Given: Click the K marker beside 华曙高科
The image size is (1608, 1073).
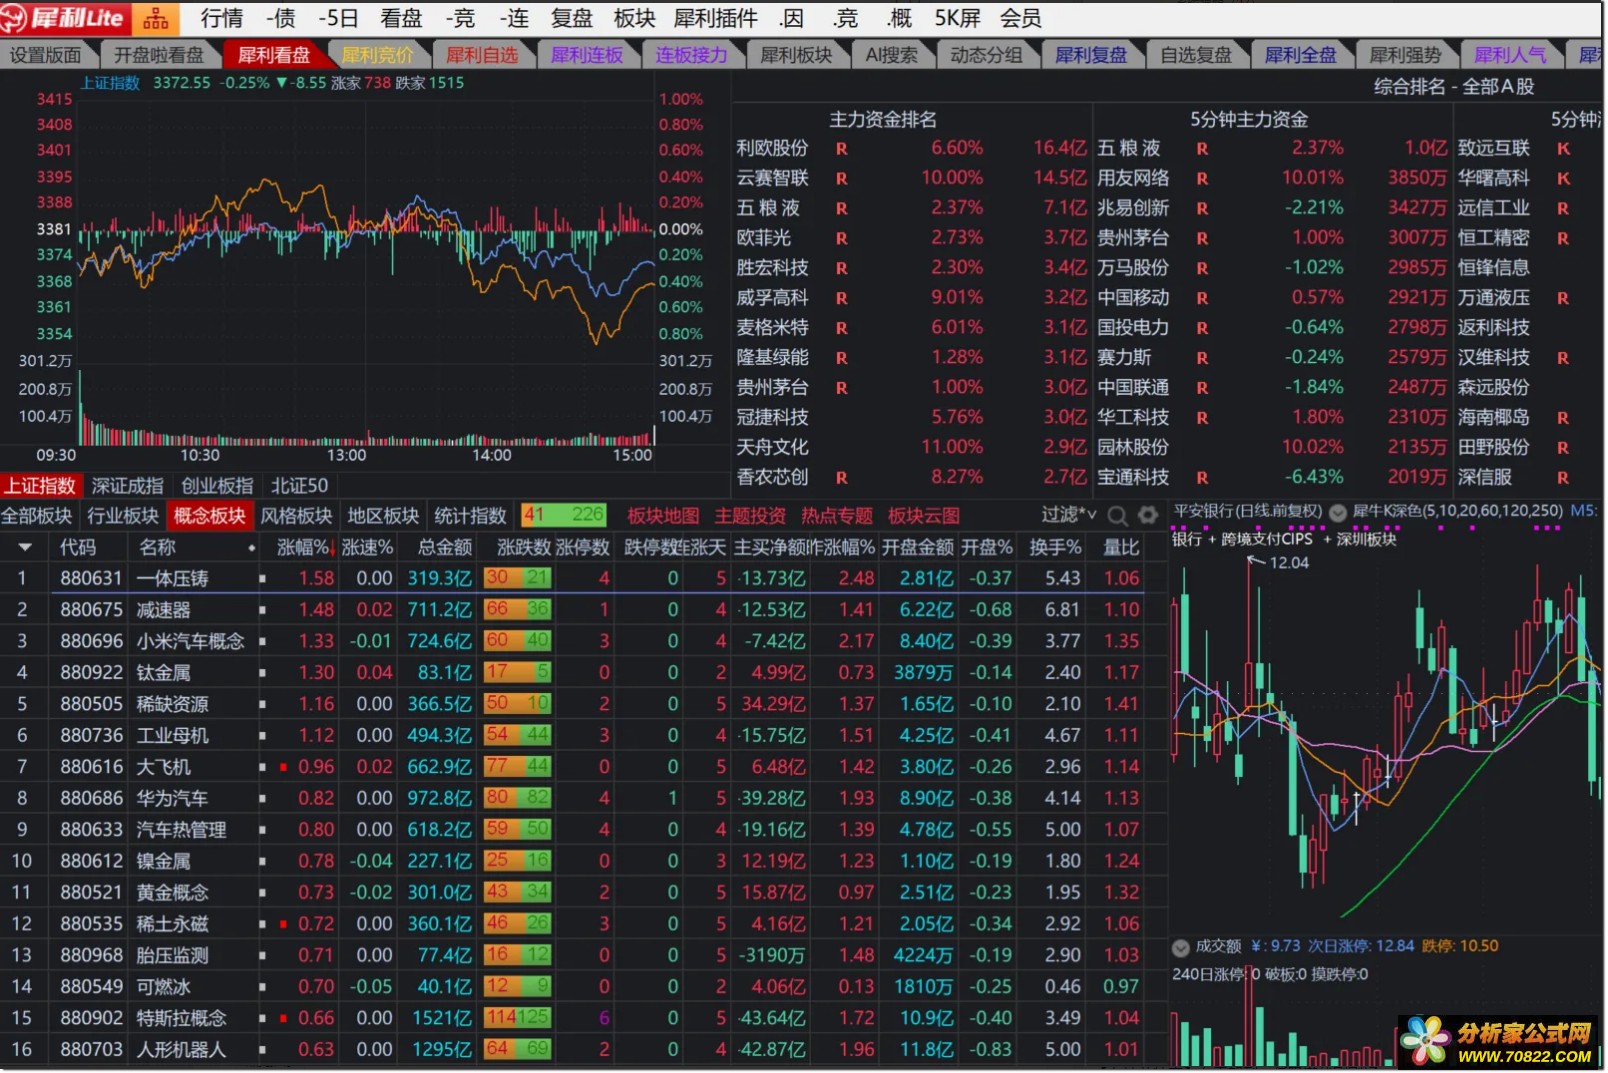Looking at the screenshot, I should [x=1563, y=179].
